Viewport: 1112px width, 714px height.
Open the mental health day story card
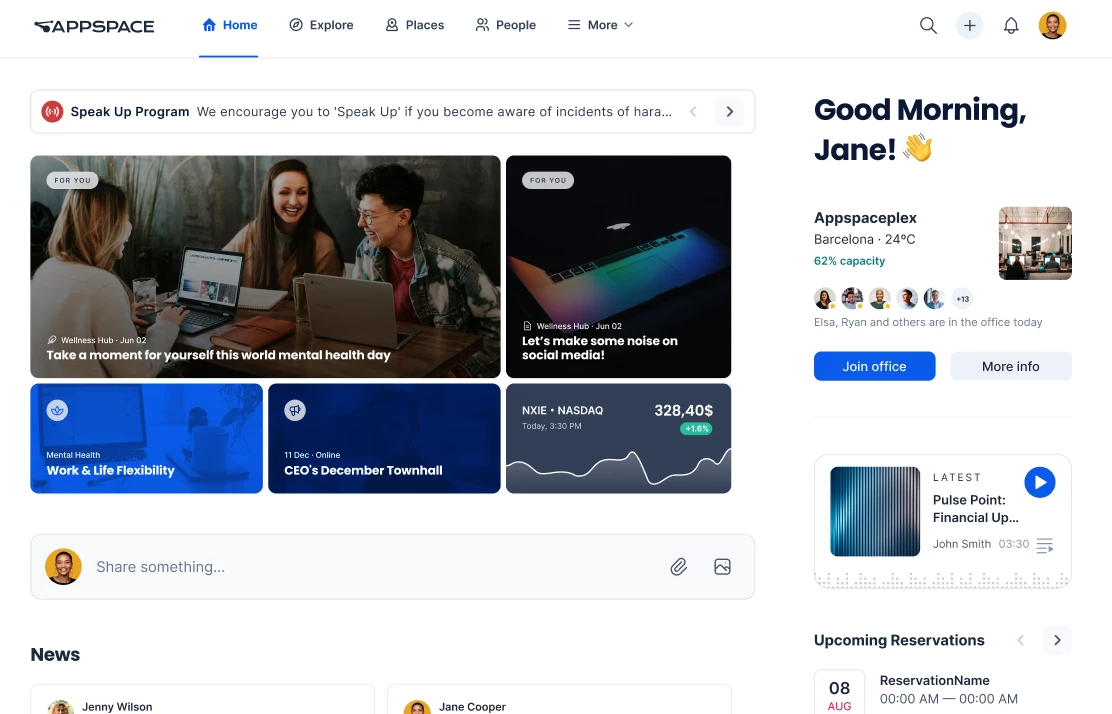265,267
